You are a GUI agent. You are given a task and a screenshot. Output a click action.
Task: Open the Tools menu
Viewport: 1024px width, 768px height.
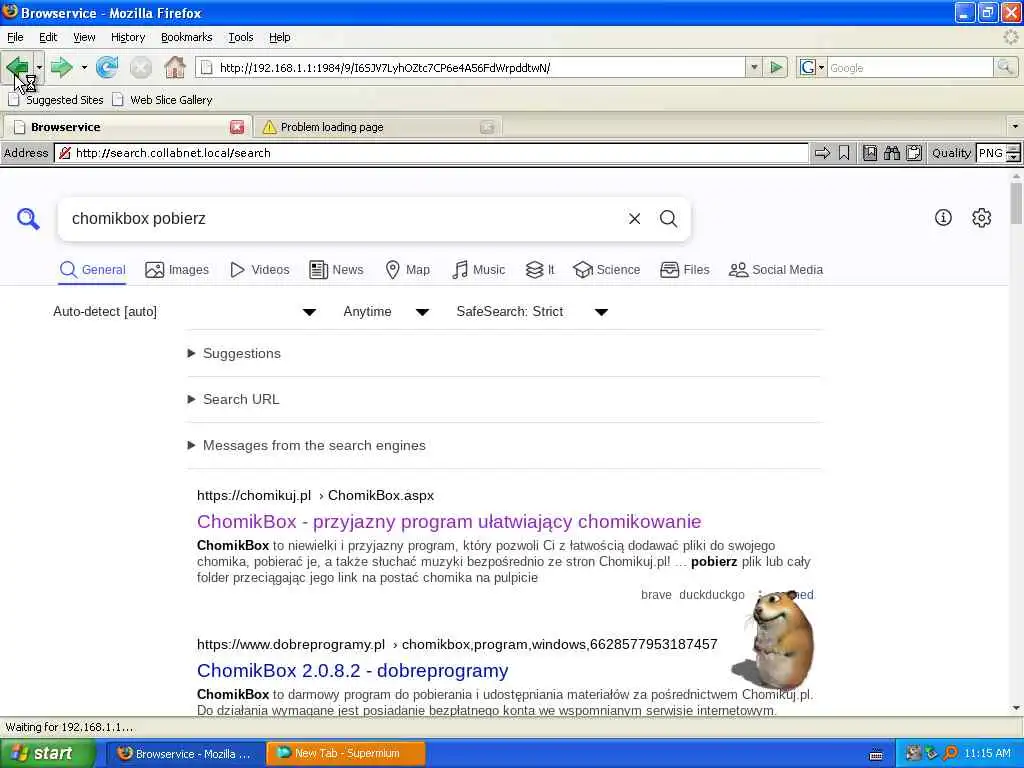click(x=240, y=37)
